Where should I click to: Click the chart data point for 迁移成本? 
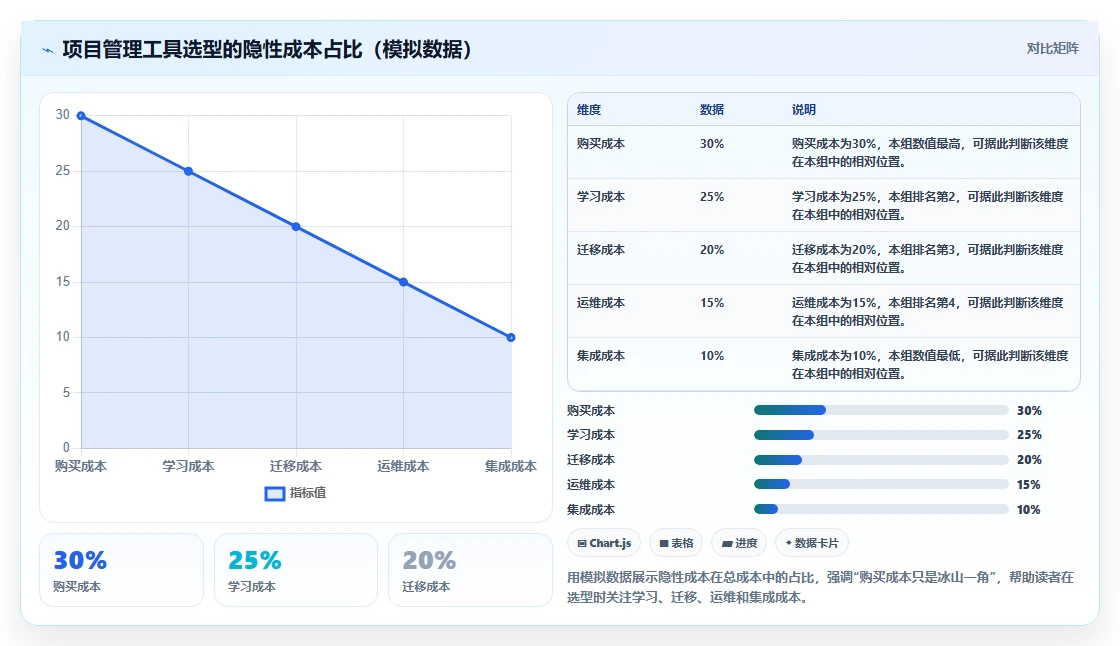coord(296,227)
